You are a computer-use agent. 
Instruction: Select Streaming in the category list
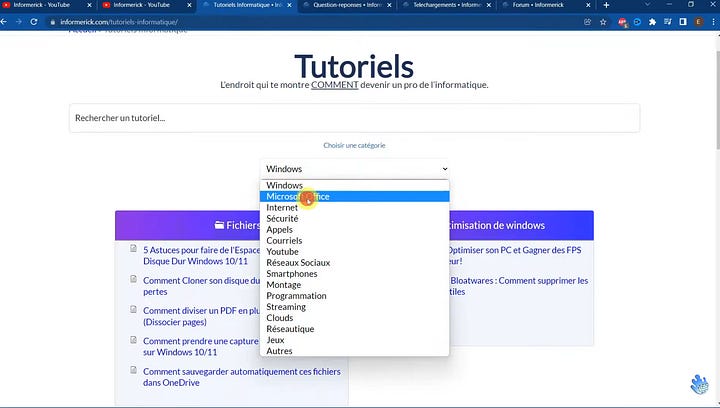click(x=354, y=307)
